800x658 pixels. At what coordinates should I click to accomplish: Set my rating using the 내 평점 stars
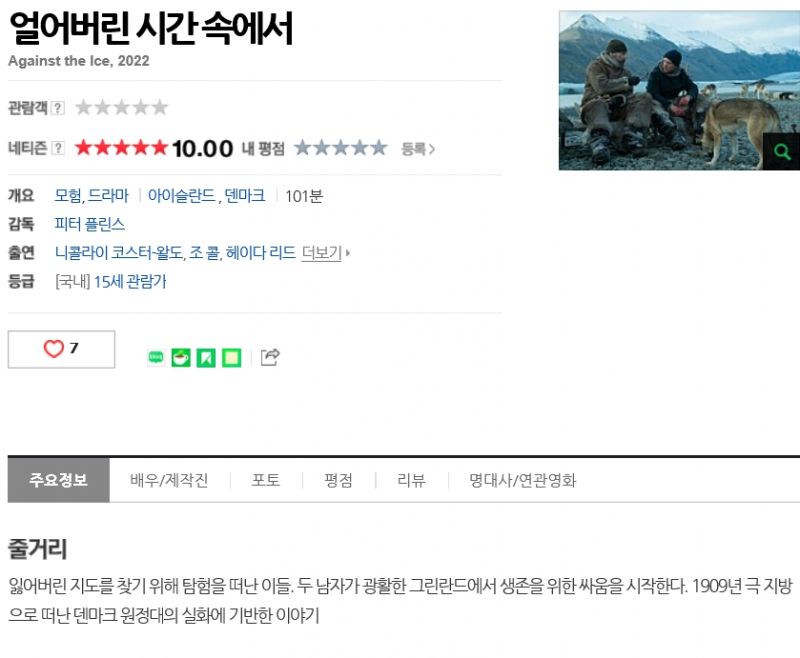point(341,148)
